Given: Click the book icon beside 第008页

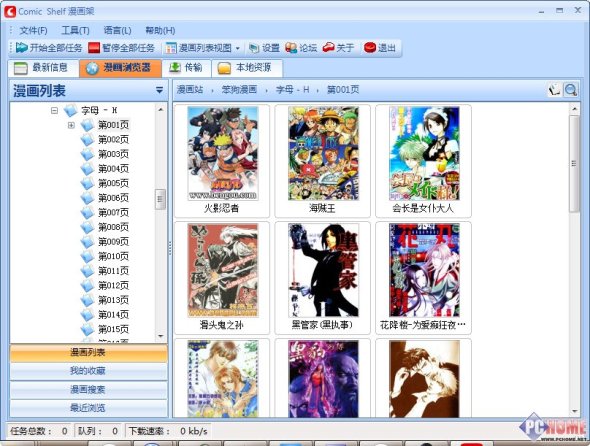Looking at the screenshot, I should (87, 227).
